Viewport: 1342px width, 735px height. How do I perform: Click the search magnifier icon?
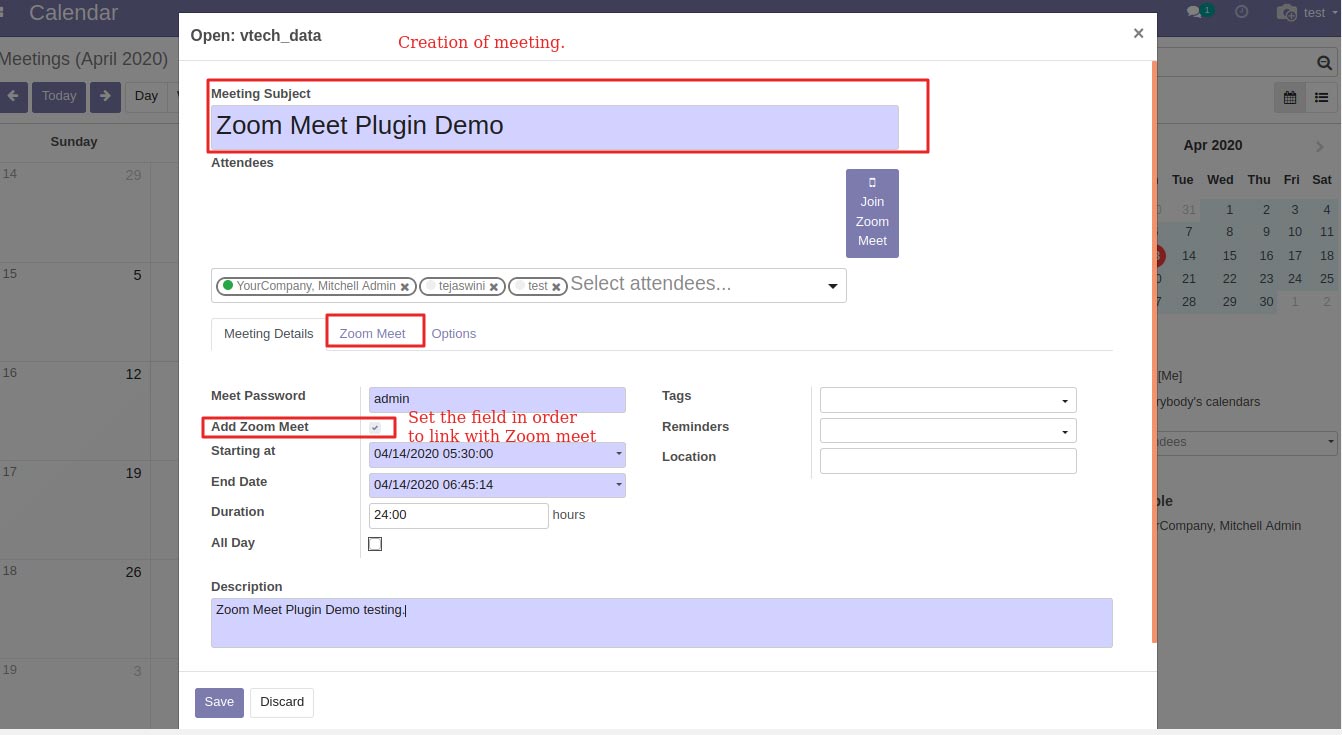click(x=1324, y=63)
